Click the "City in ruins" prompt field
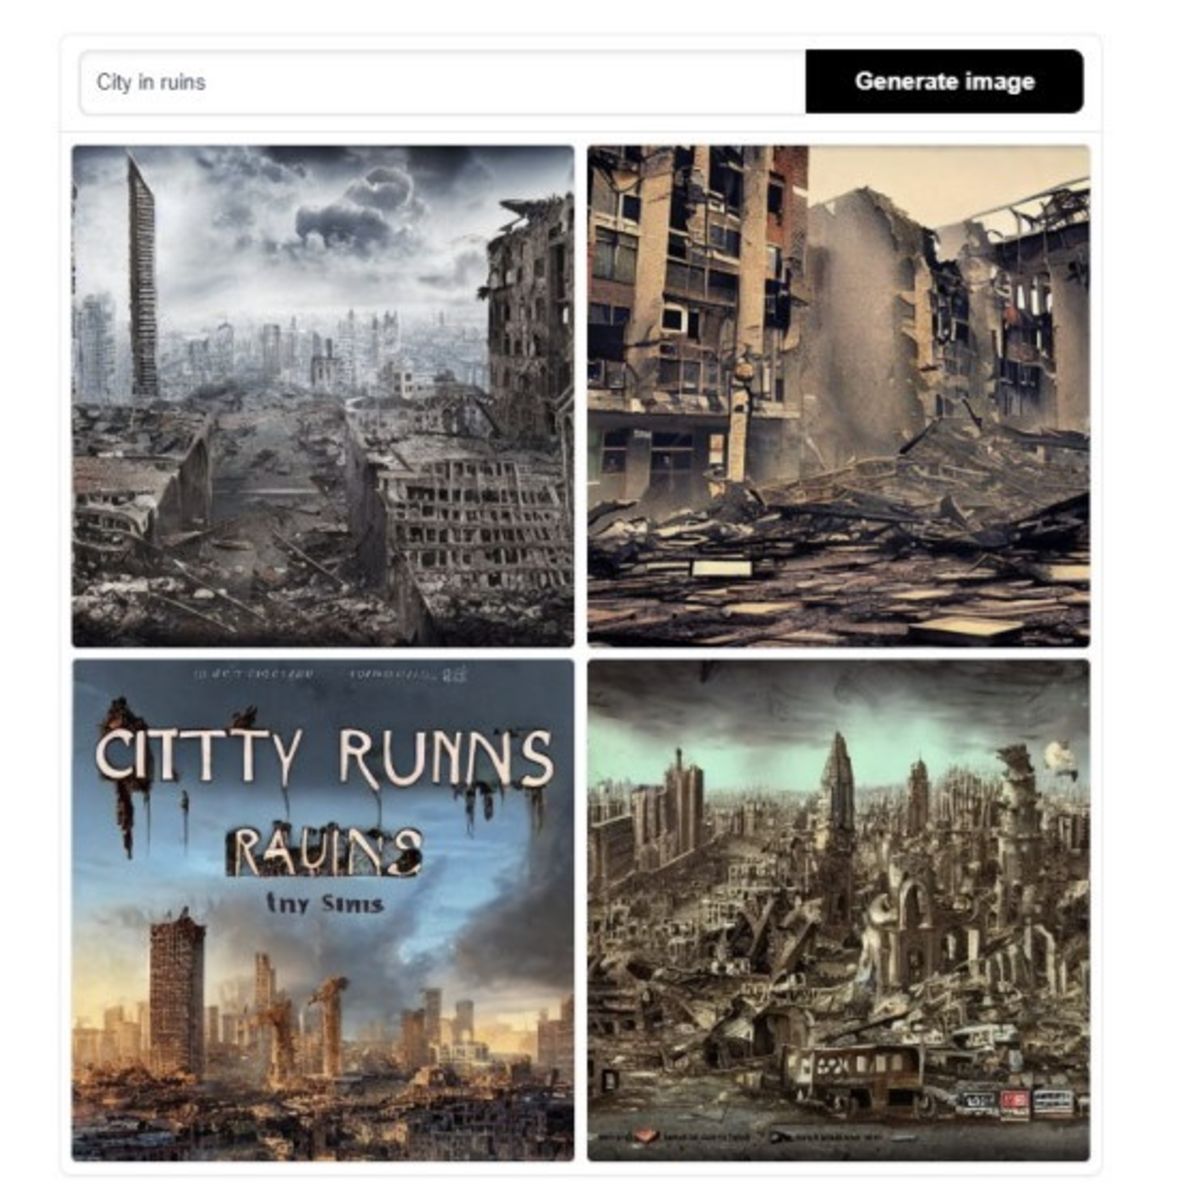This screenshot has width=1200, height=1200. pyautogui.click(x=443, y=82)
